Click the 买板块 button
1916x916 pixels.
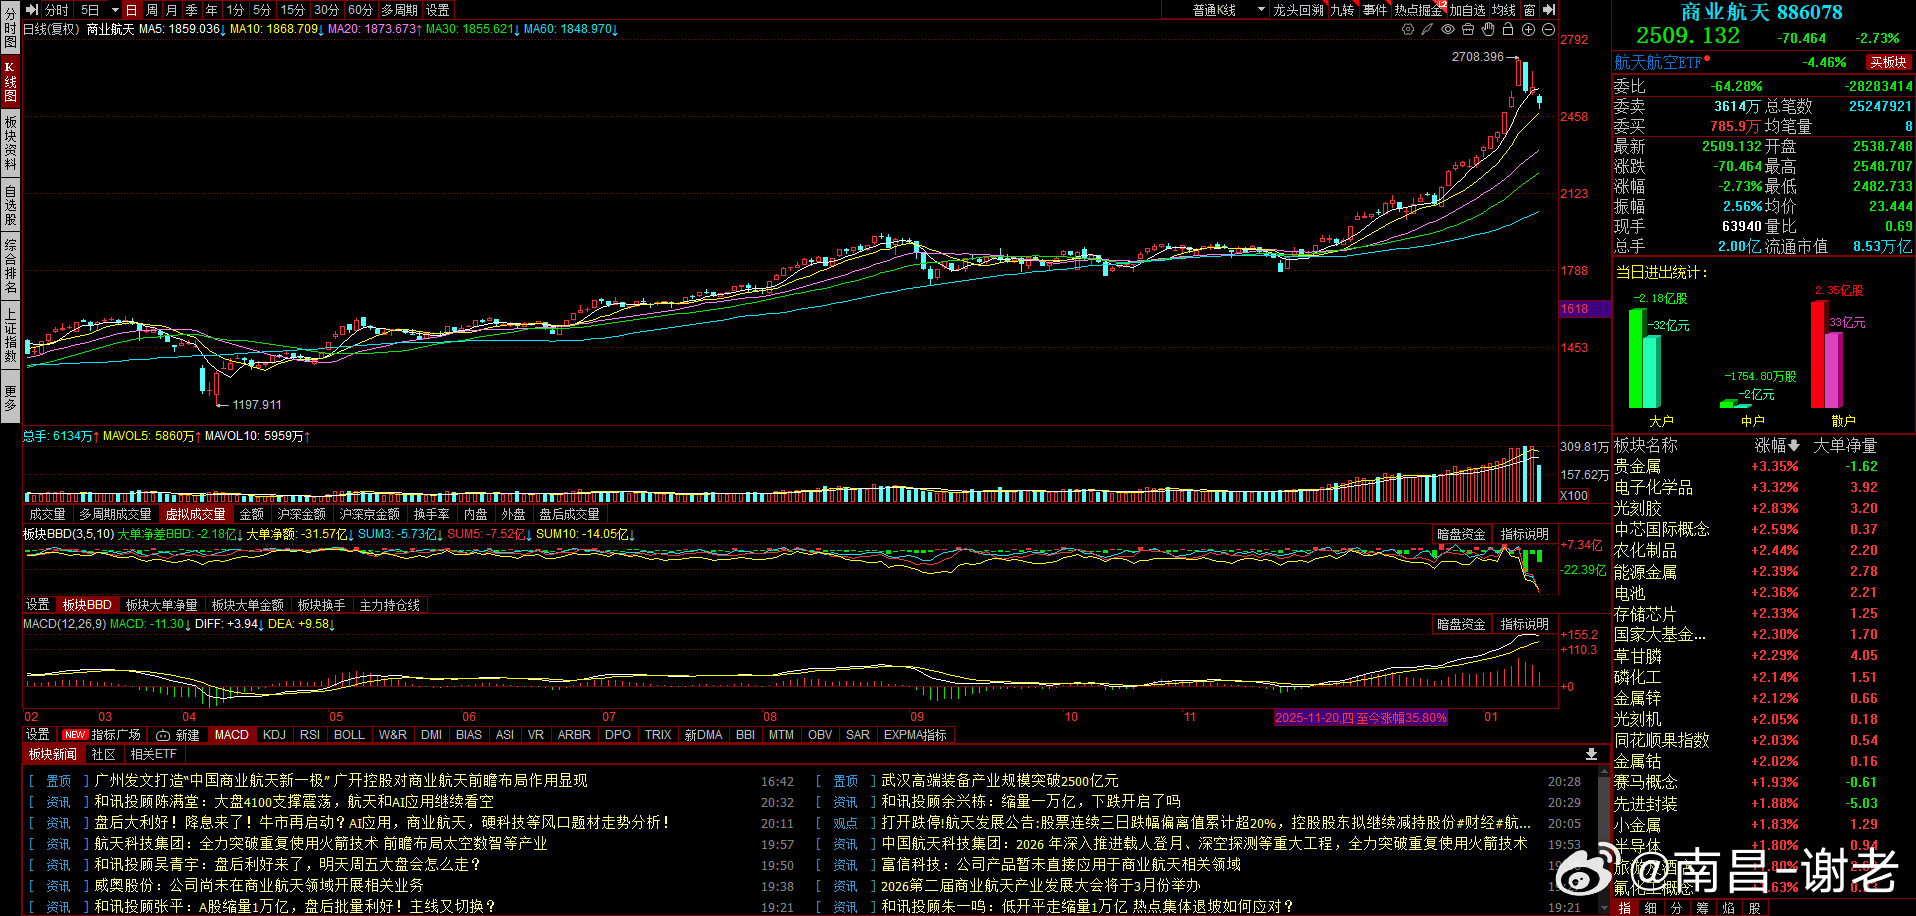[1888, 63]
